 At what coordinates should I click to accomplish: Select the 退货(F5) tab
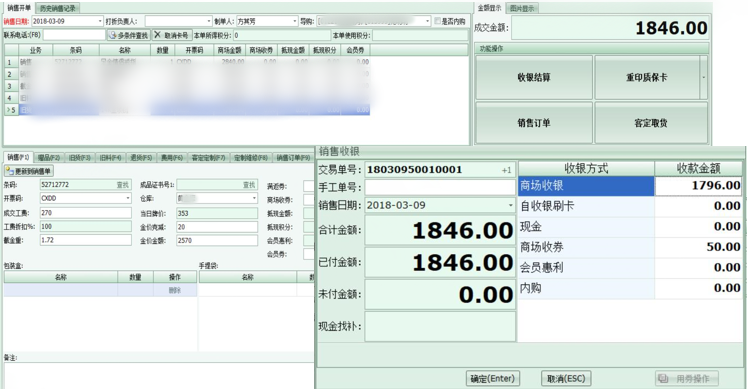[141, 158]
